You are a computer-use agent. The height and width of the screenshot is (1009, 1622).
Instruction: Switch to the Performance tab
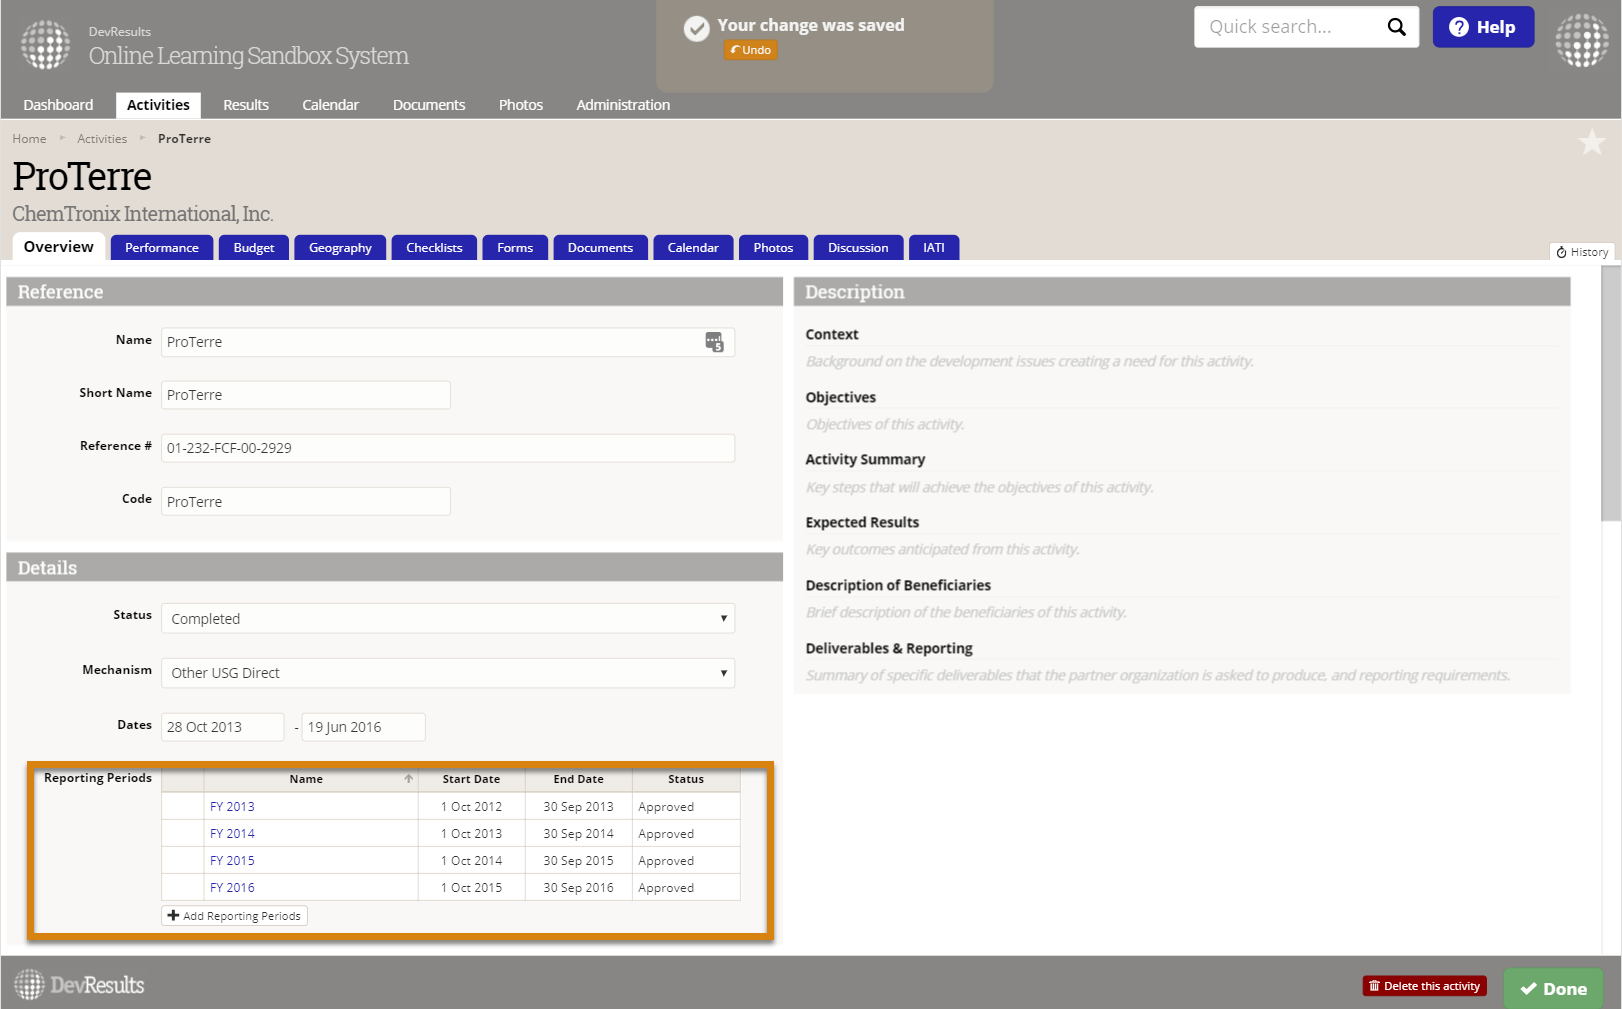pos(162,248)
